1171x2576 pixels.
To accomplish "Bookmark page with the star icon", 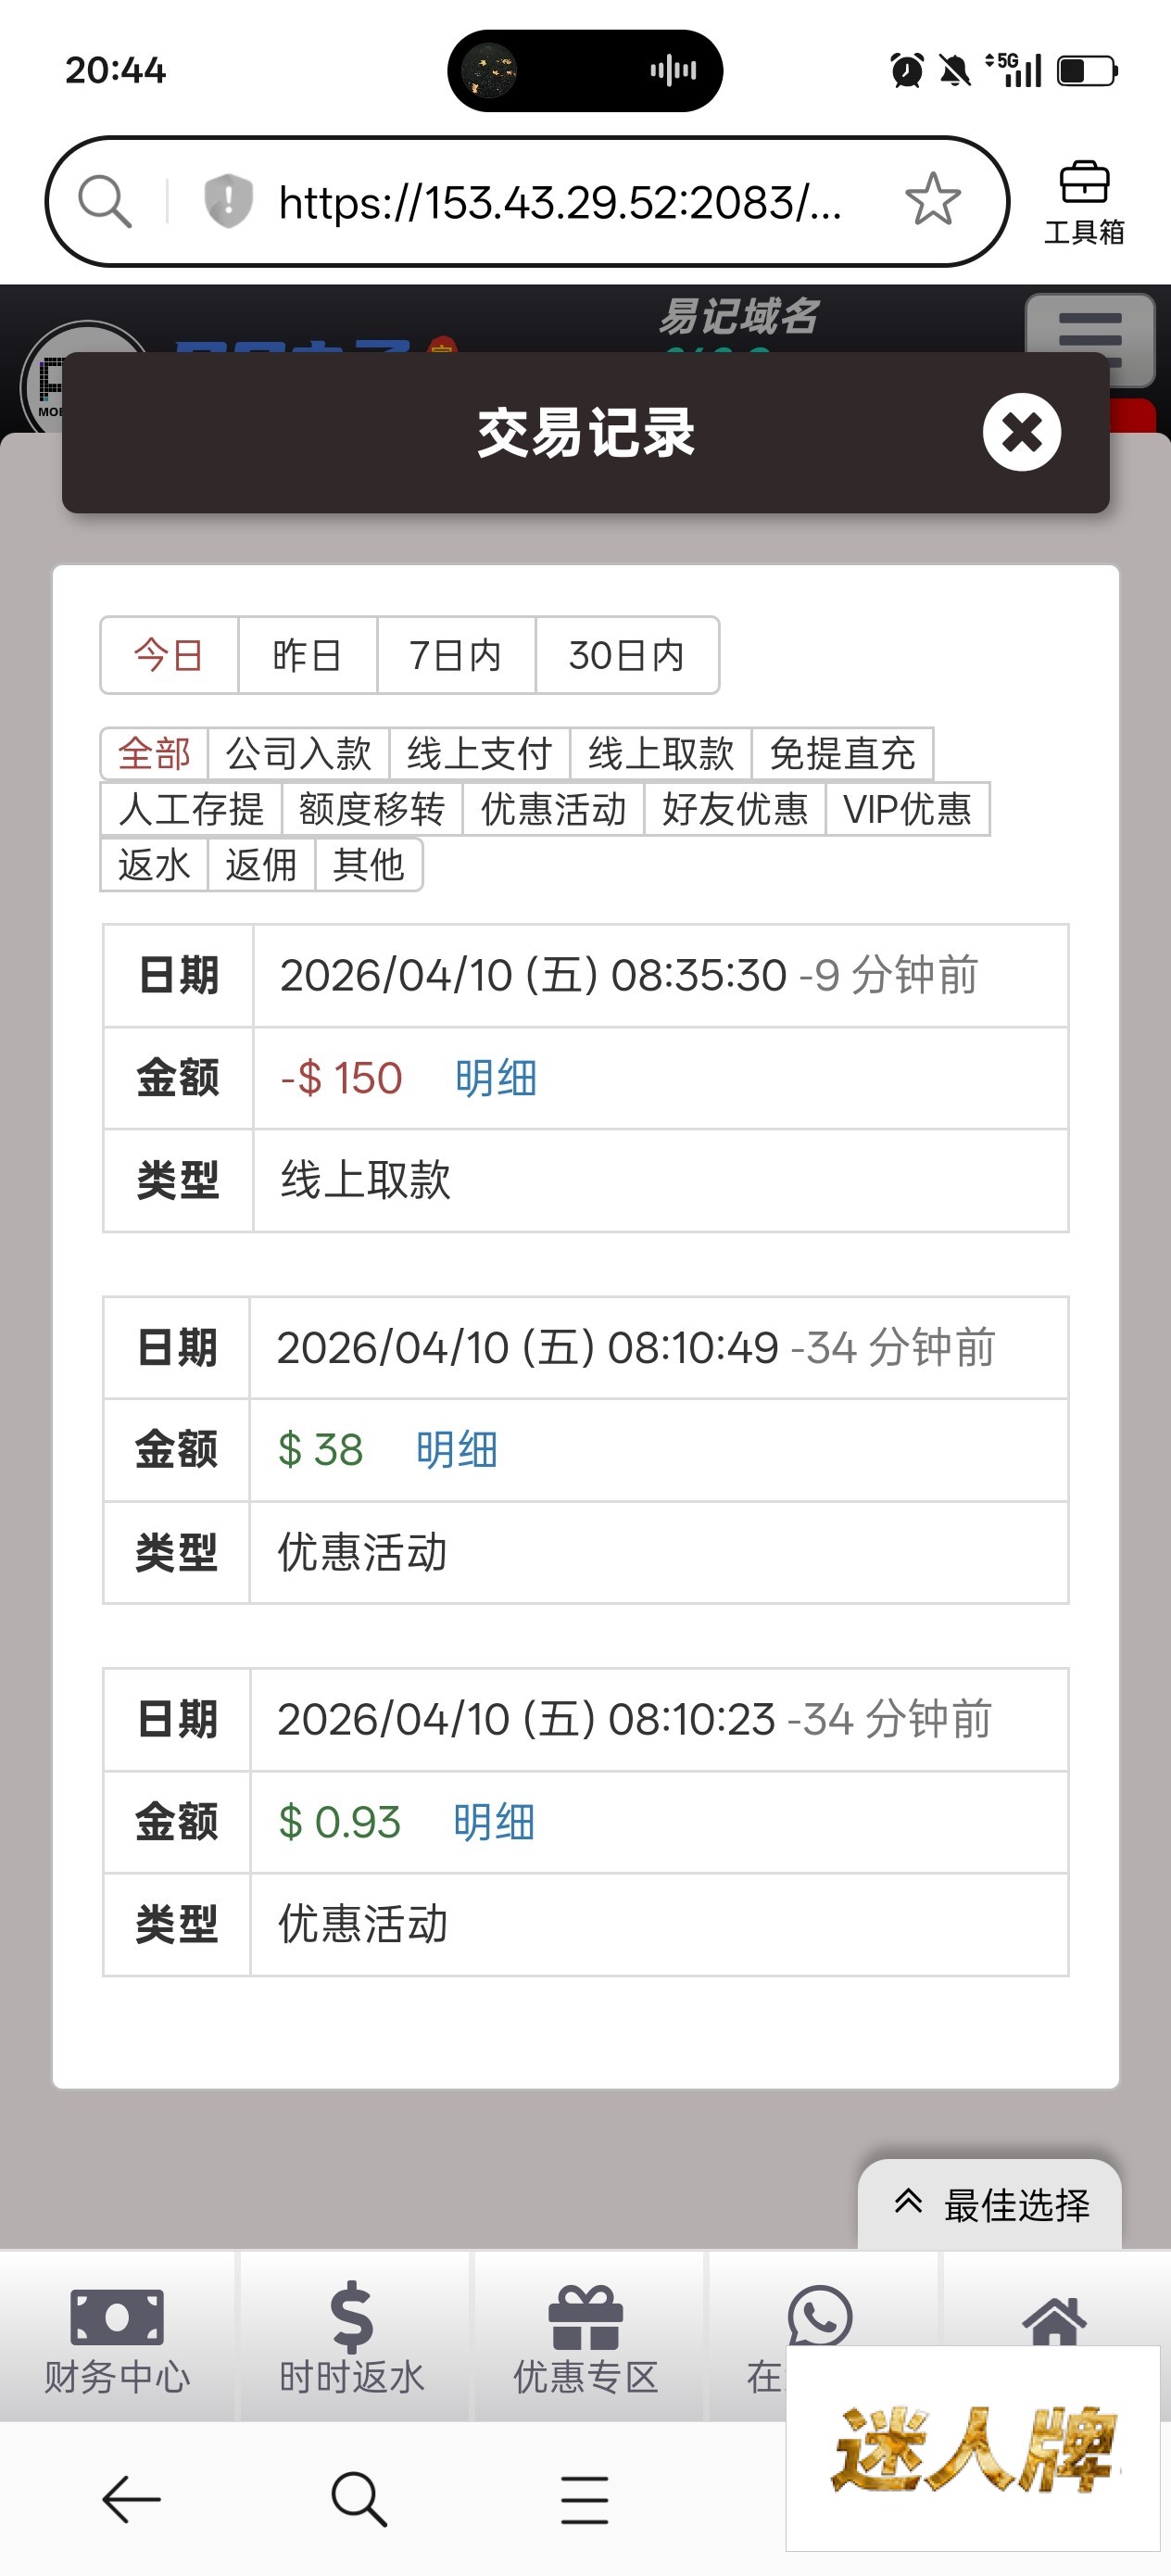I will coord(932,200).
